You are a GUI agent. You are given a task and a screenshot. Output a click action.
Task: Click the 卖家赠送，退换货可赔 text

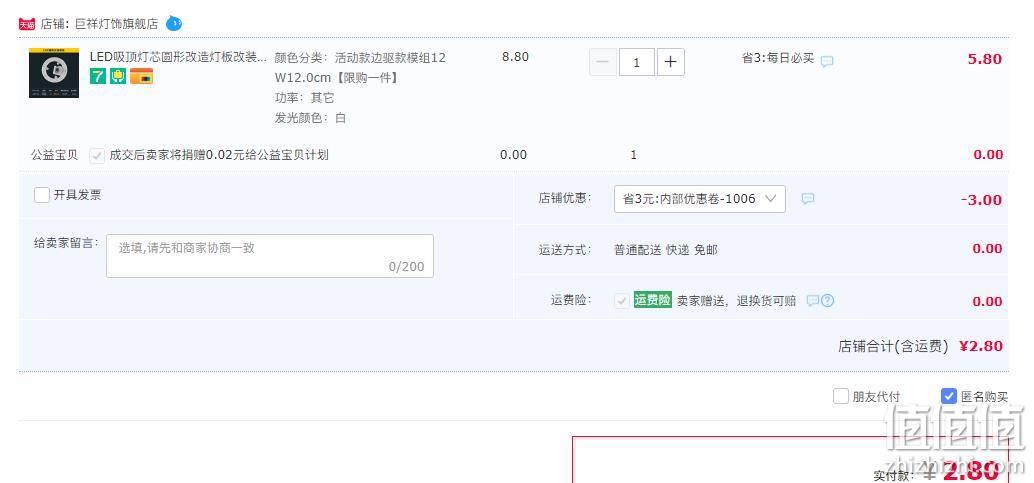pyautogui.click(x=737, y=301)
